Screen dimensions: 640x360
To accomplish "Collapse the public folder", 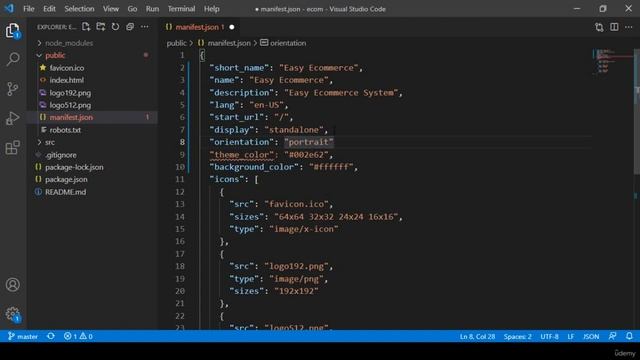I will click(39, 55).
